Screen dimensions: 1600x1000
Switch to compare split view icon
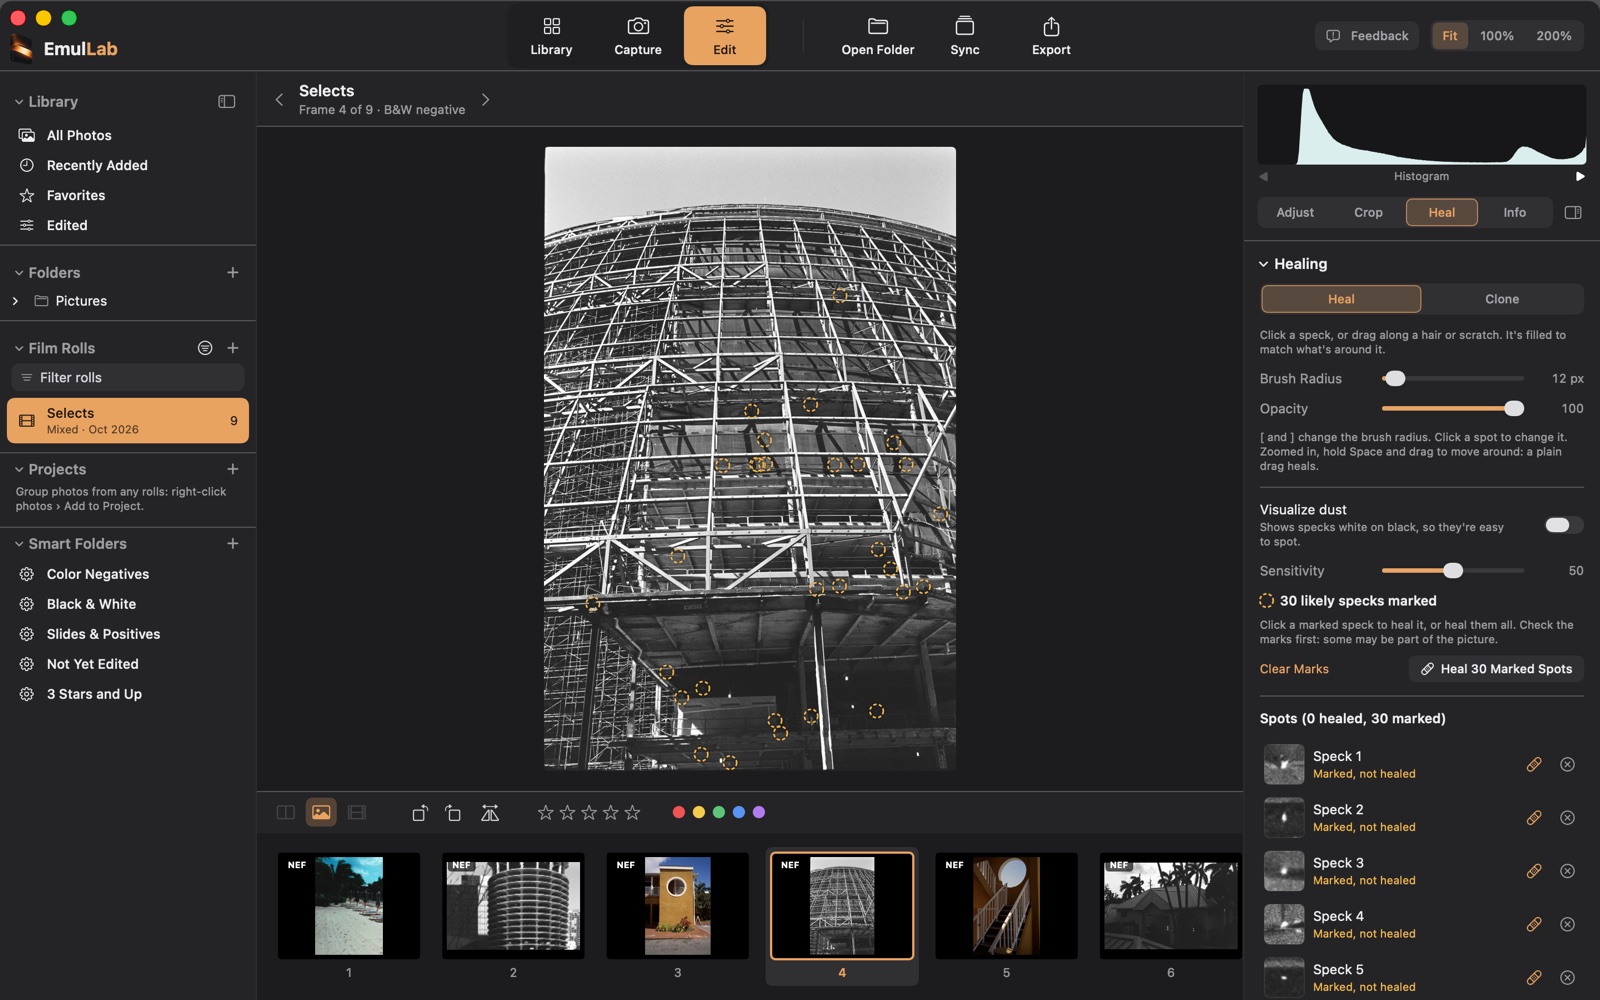coord(286,813)
